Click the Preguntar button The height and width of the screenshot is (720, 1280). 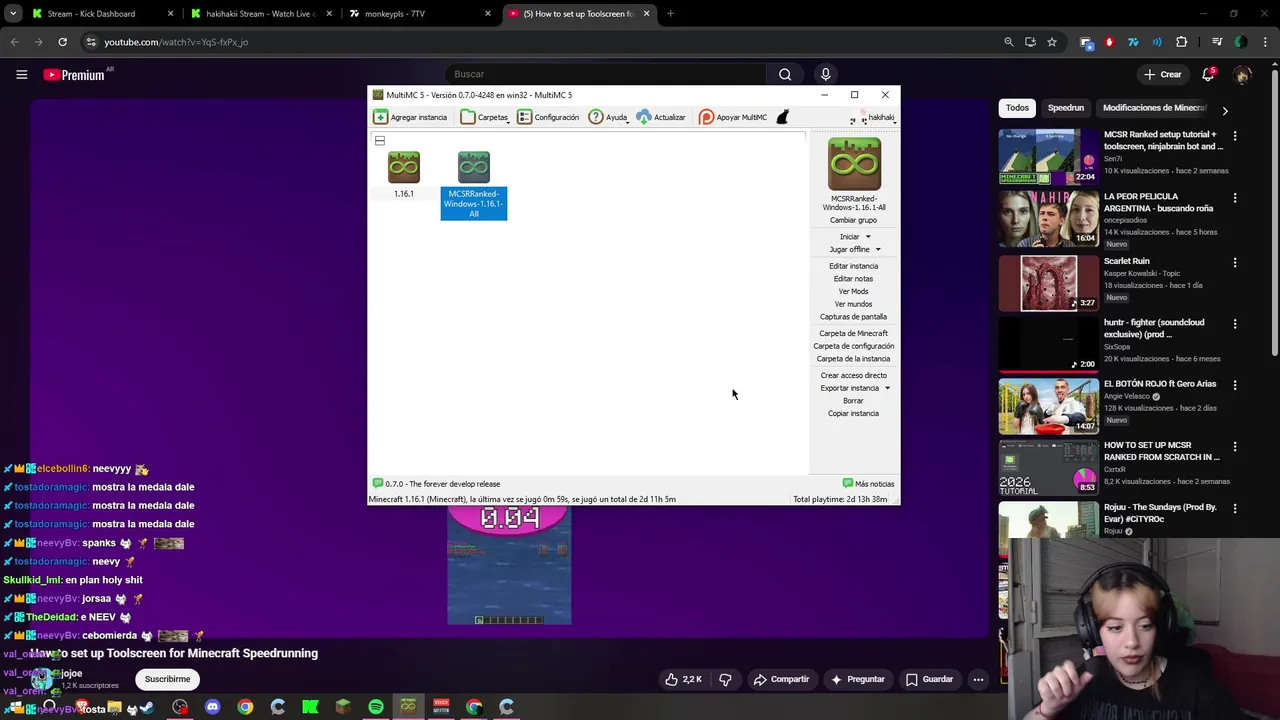857,679
